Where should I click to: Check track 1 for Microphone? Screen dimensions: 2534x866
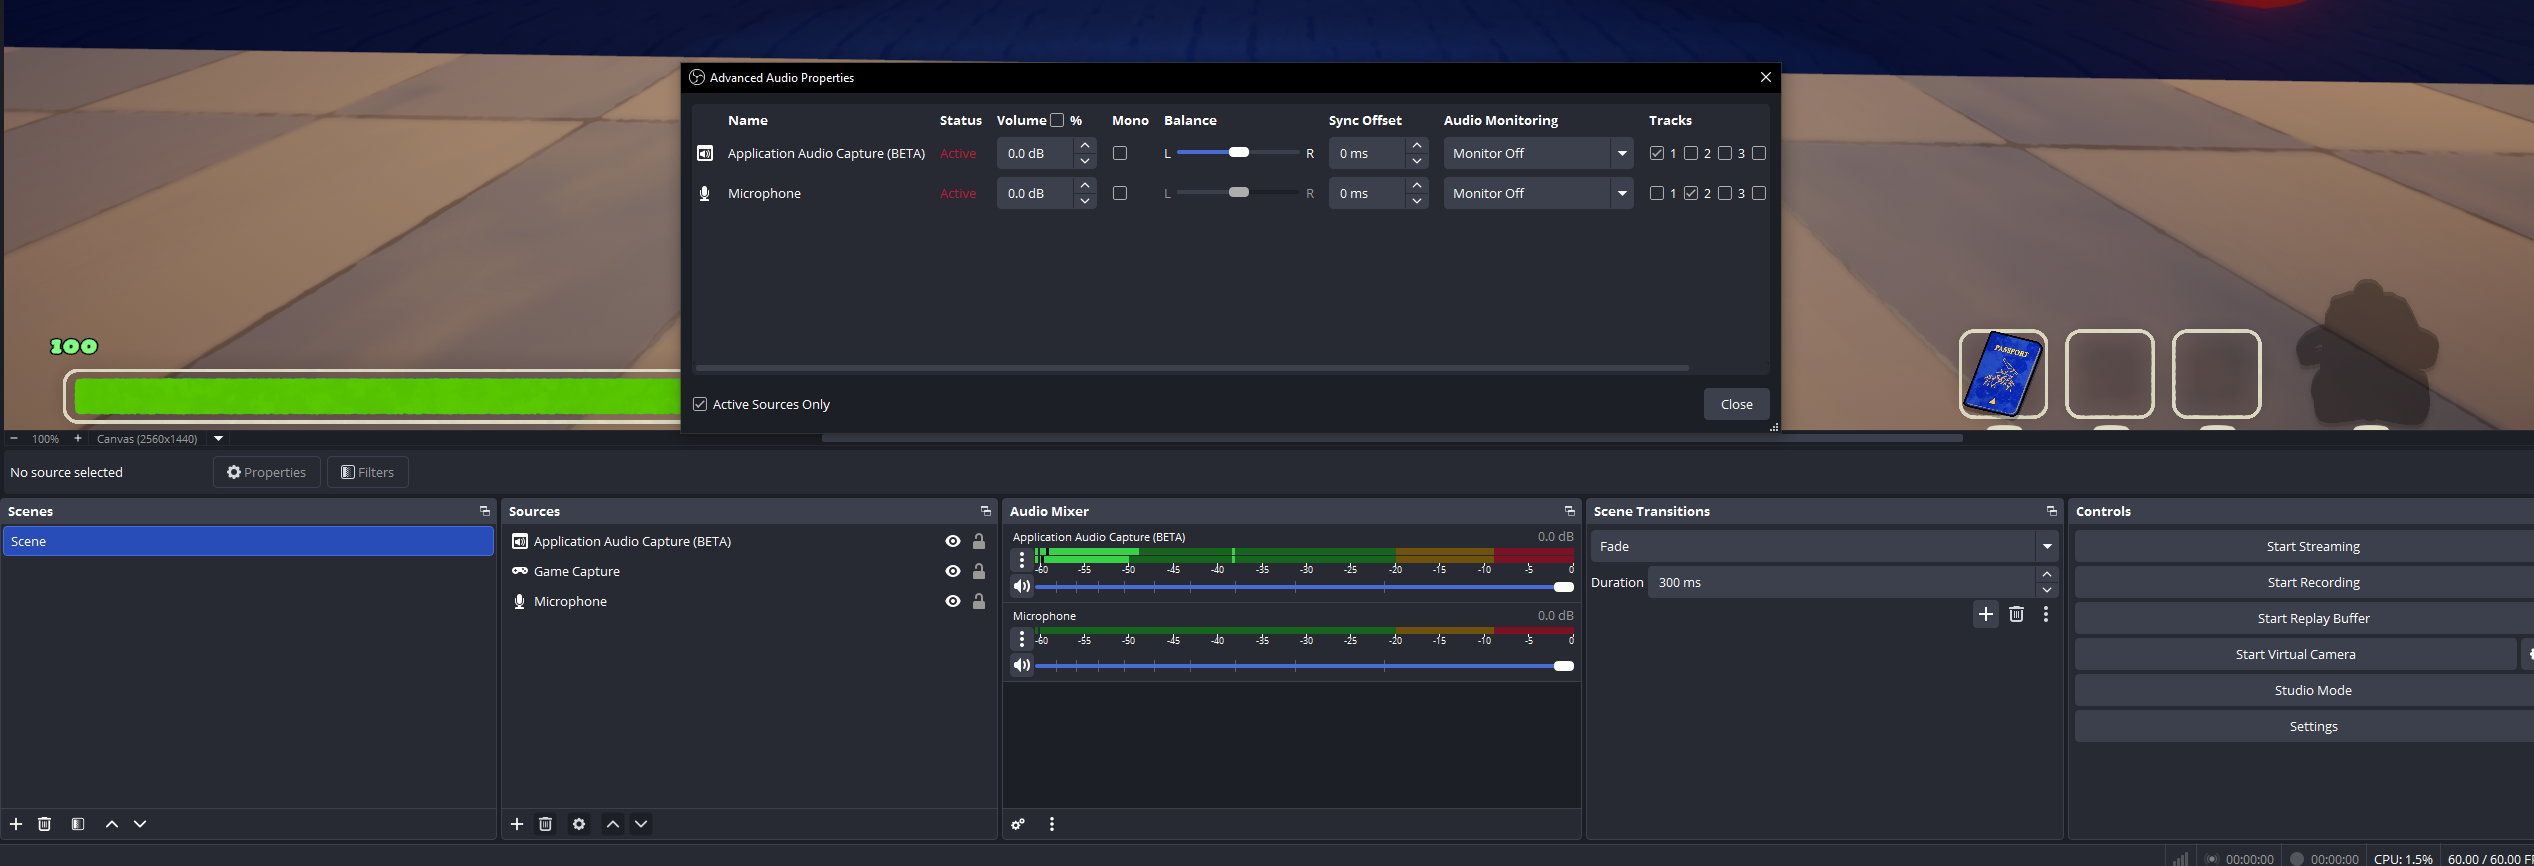click(1657, 193)
